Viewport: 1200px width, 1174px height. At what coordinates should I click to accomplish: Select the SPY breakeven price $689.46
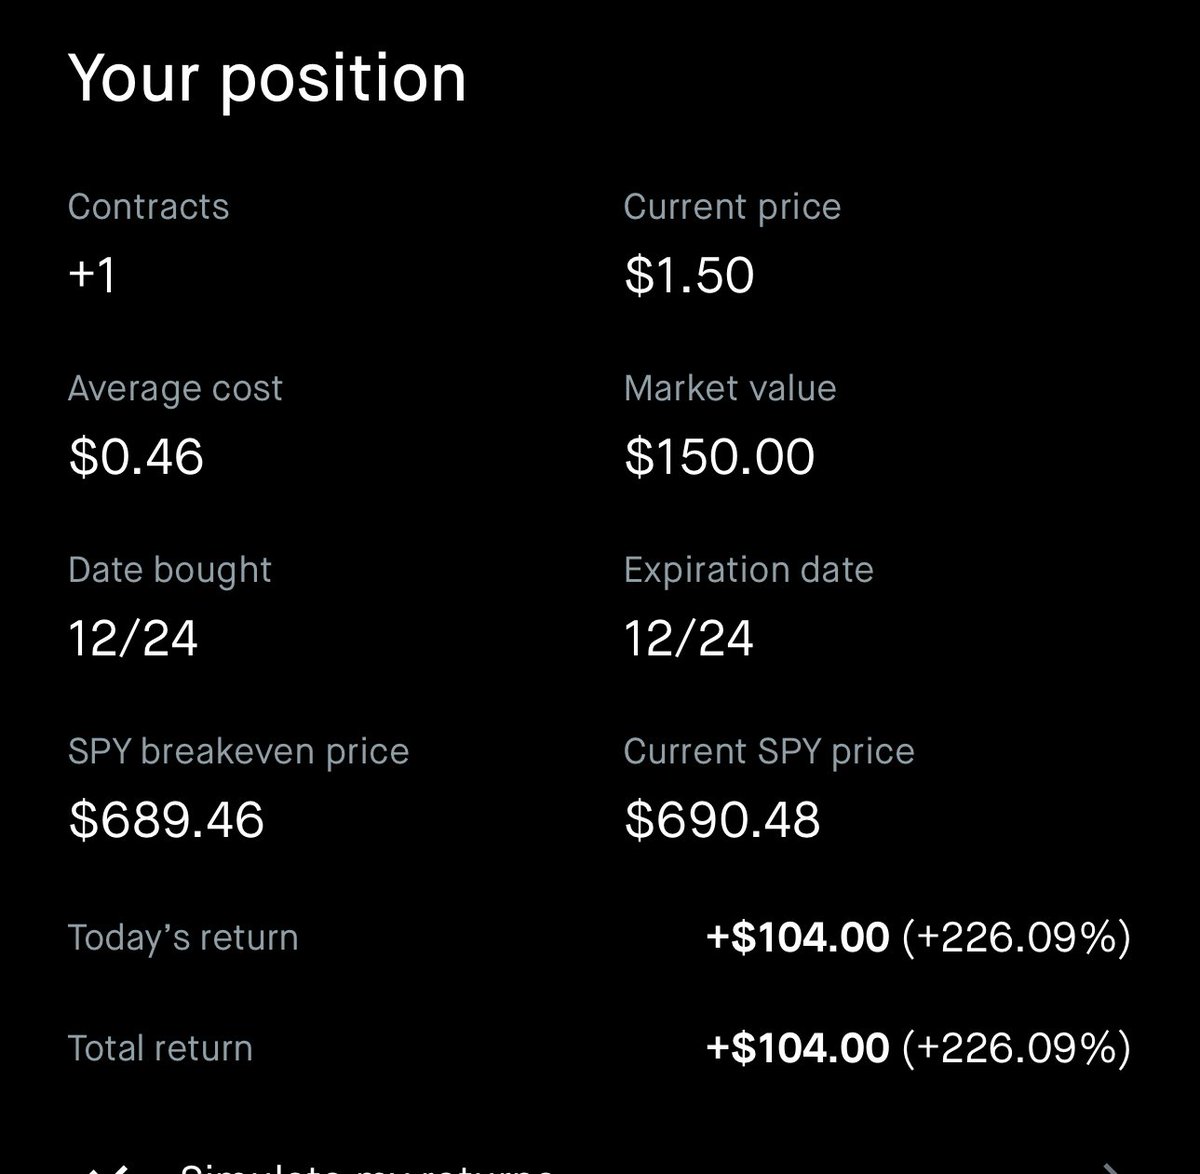167,820
